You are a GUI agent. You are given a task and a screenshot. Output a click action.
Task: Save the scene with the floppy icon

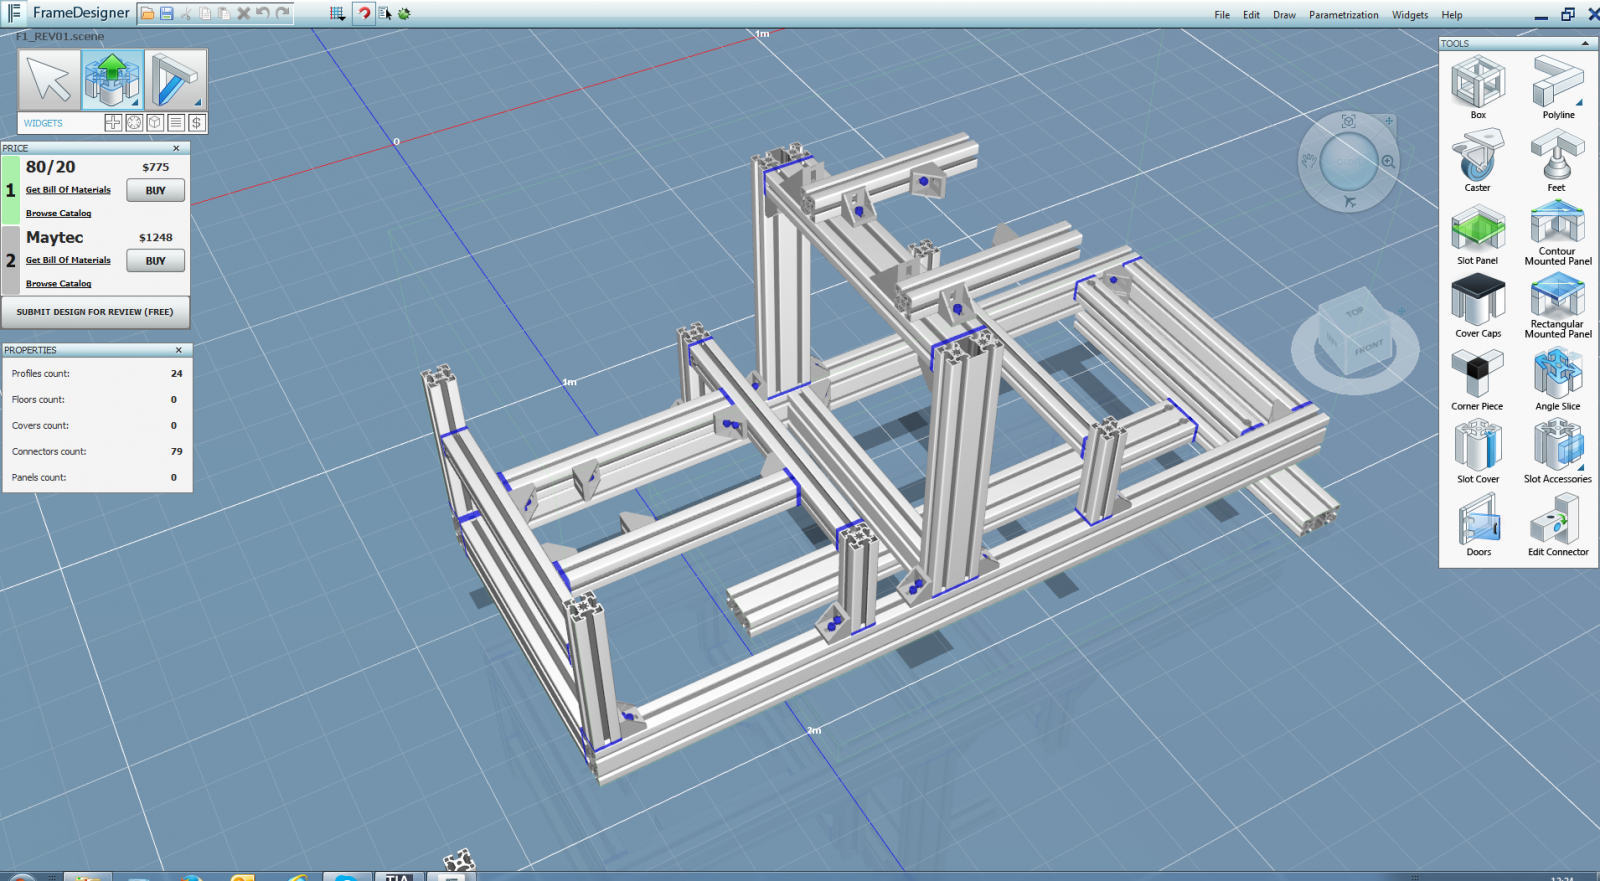(x=166, y=14)
